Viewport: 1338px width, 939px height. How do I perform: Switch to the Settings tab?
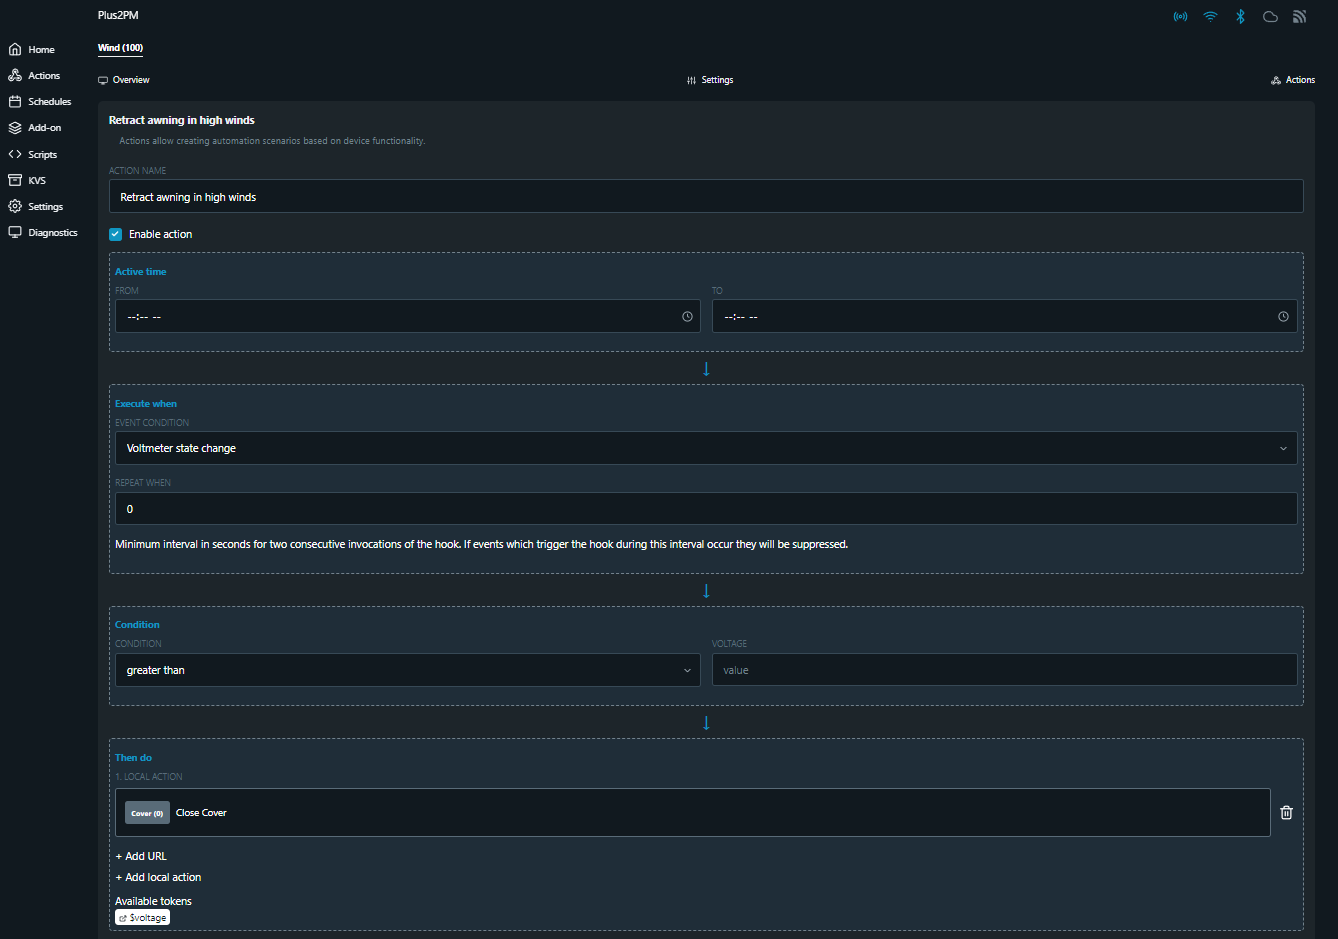point(710,80)
